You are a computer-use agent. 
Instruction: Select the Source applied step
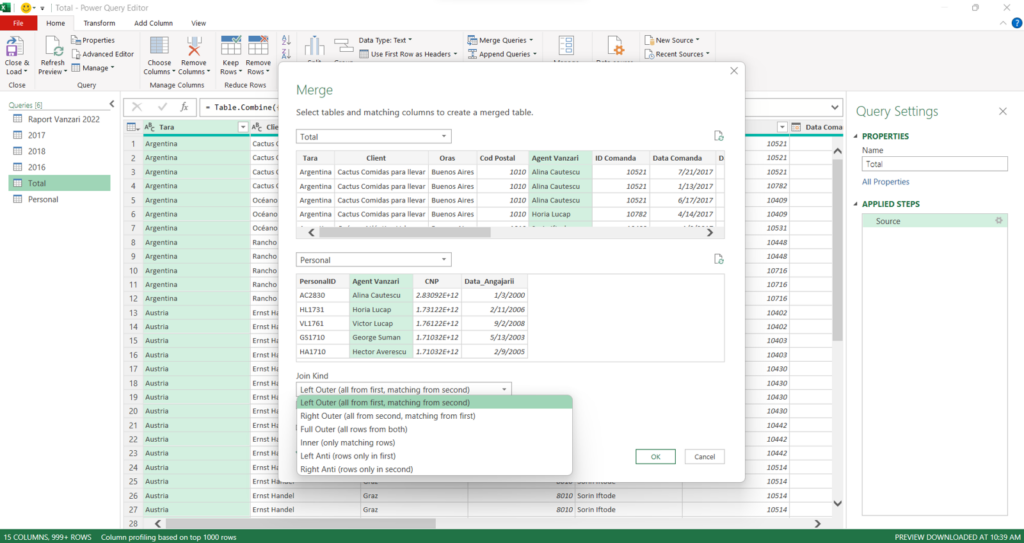(935, 221)
